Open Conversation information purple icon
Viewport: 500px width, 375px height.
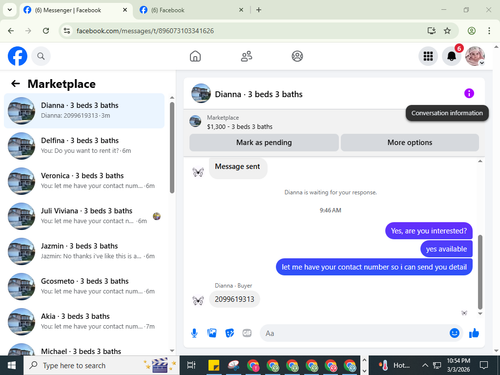click(x=469, y=93)
